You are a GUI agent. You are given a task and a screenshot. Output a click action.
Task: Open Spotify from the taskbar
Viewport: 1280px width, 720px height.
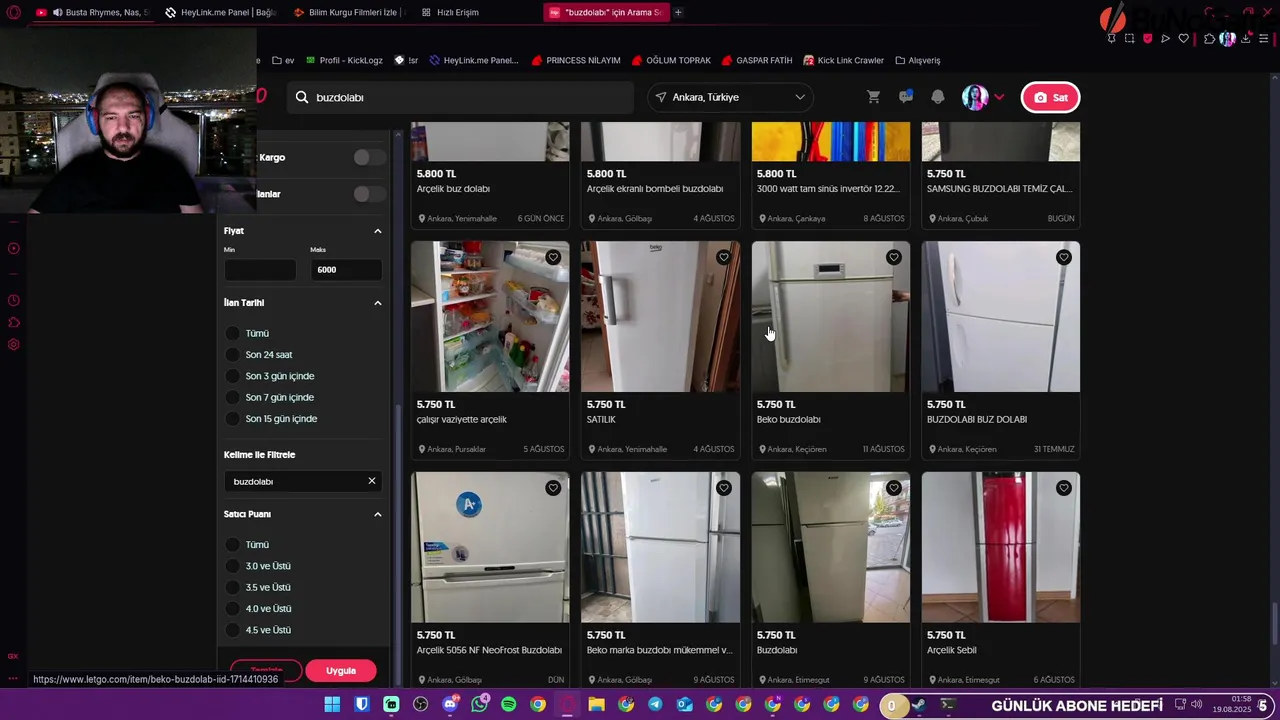(x=508, y=705)
